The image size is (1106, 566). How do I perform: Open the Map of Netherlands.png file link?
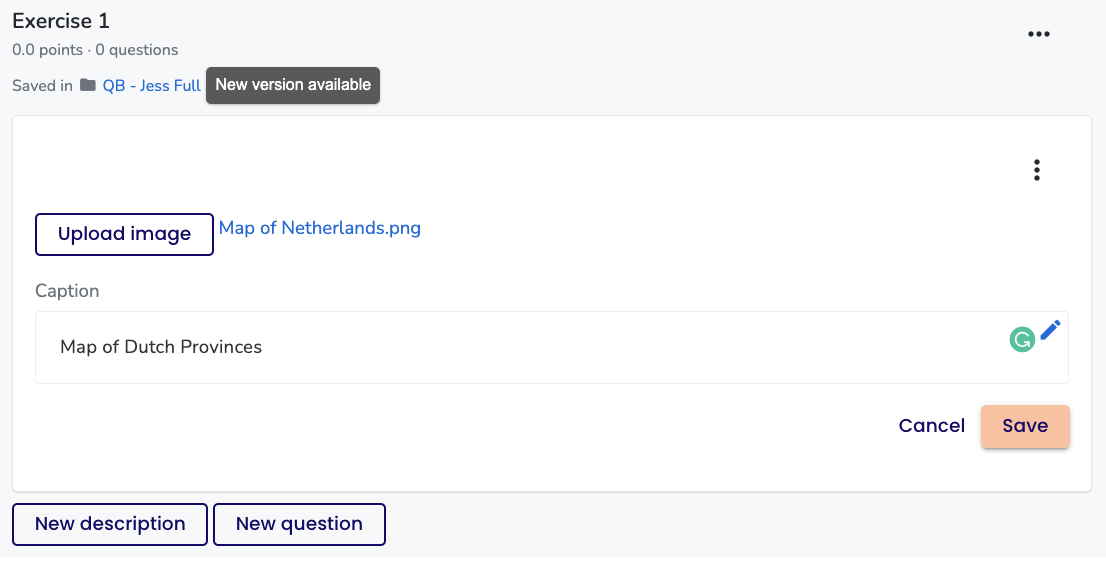click(x=320, y=228)
